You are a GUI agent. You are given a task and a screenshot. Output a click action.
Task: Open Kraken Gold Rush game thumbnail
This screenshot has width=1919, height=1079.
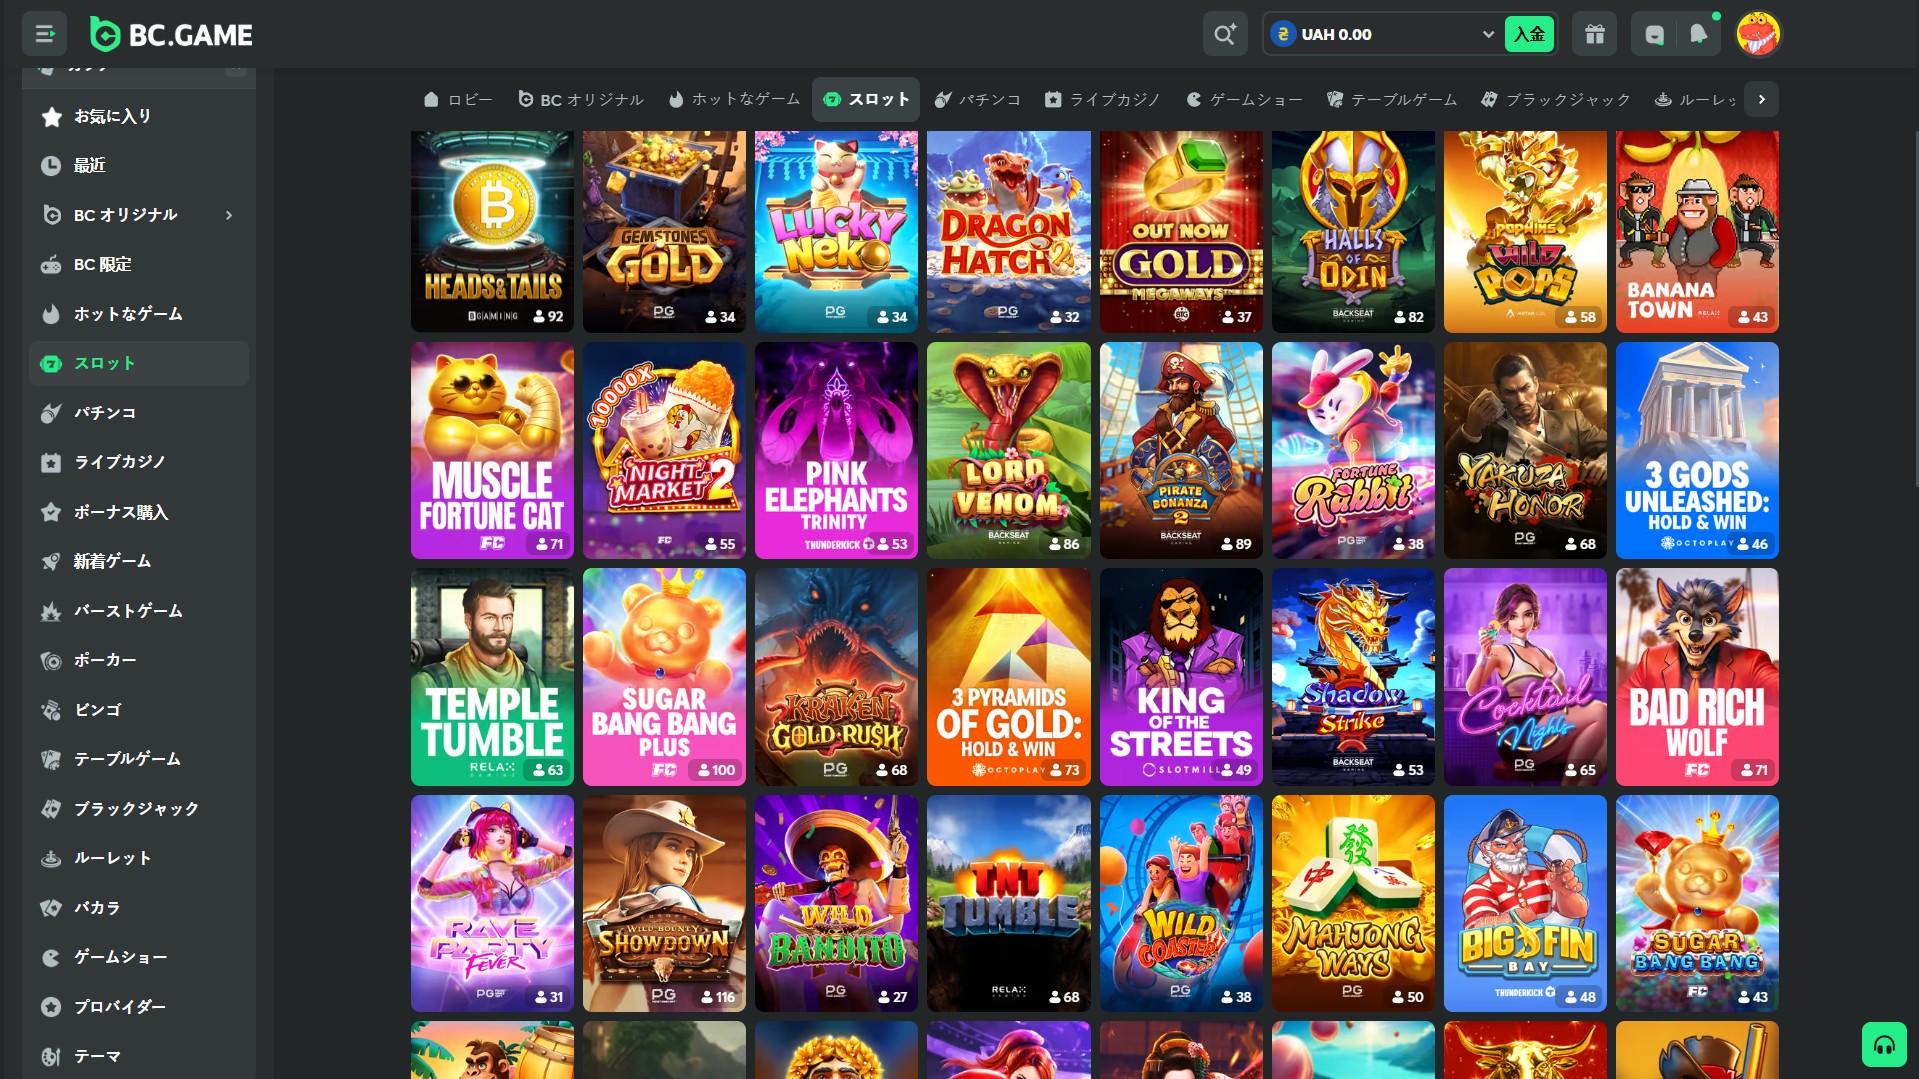click(836, 677)
